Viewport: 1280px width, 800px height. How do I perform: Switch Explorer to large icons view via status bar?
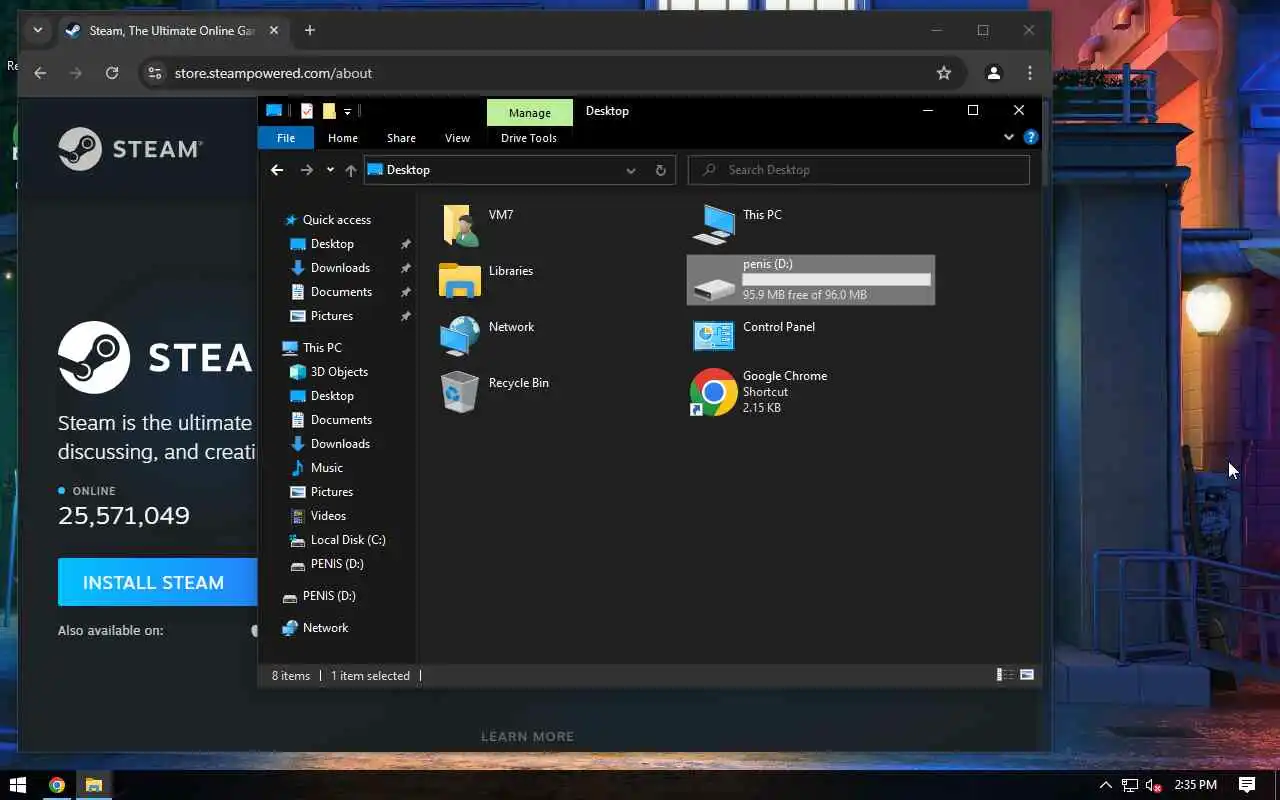pyautogui.click(x=1027, y=675)
